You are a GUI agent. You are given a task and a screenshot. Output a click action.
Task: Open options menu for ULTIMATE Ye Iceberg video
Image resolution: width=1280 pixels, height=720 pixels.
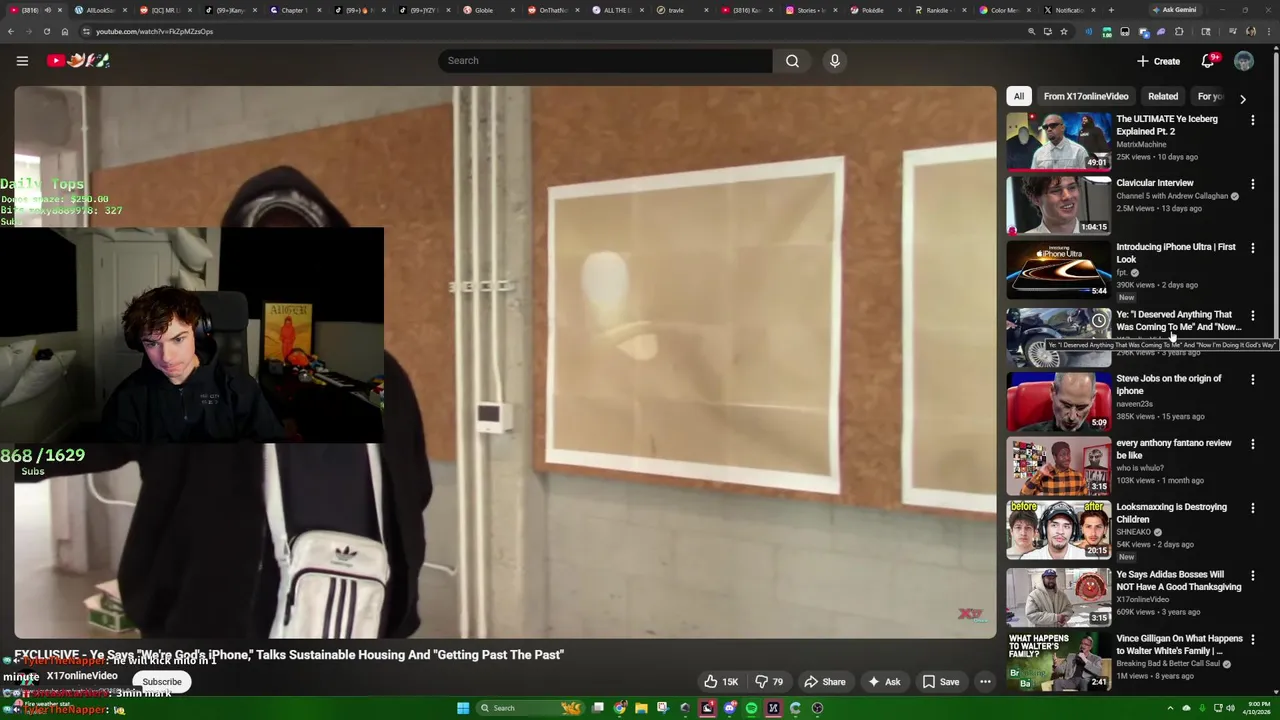coord(1252,120)
